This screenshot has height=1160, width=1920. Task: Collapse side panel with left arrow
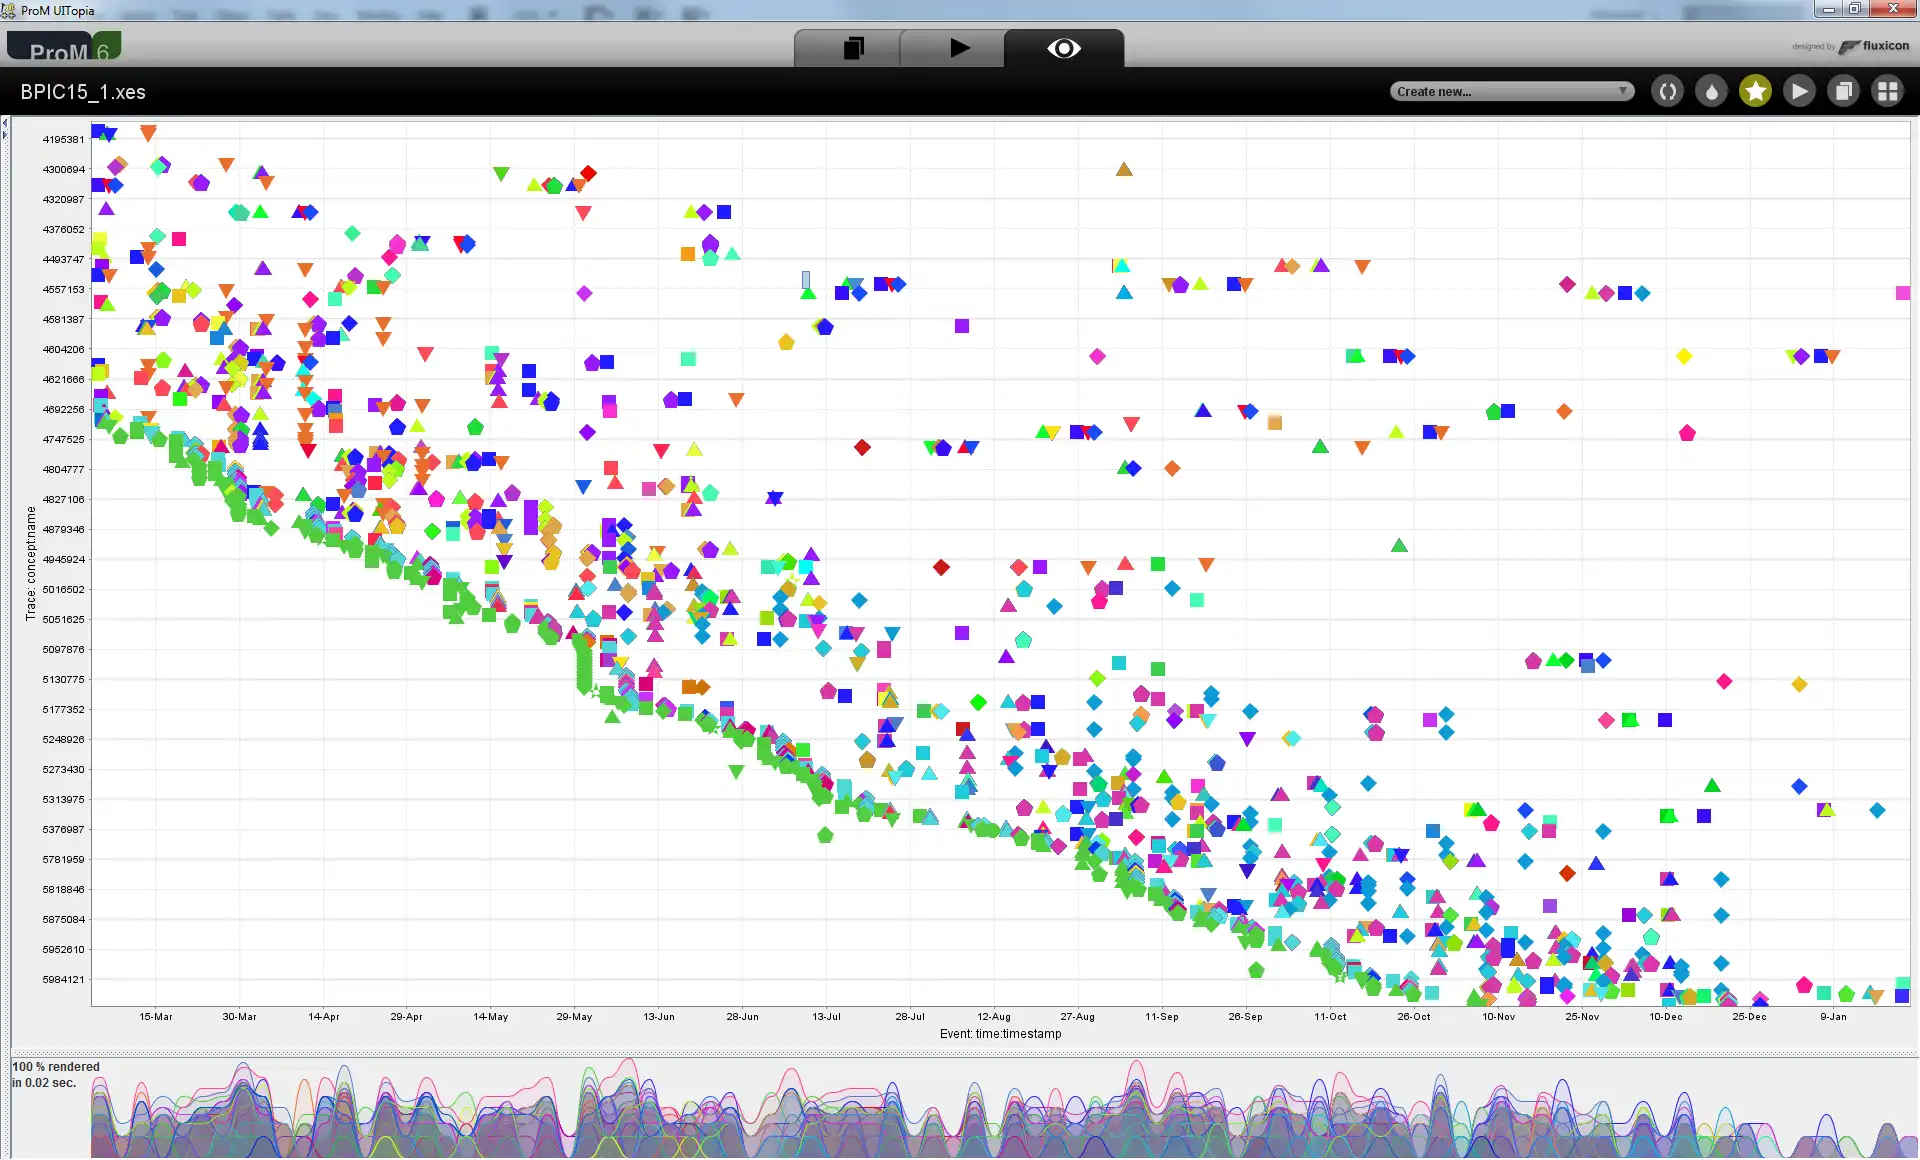[x=5, y=123]
